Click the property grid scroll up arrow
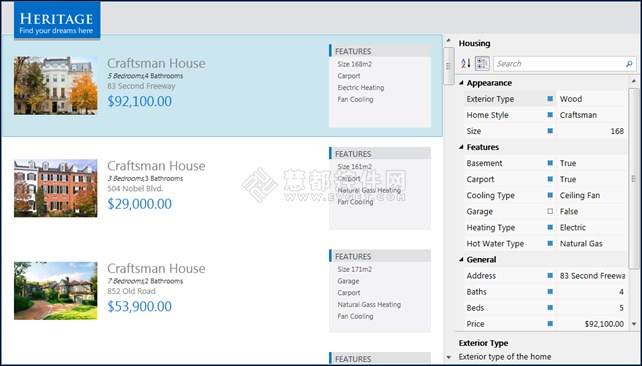 [634, 81]
